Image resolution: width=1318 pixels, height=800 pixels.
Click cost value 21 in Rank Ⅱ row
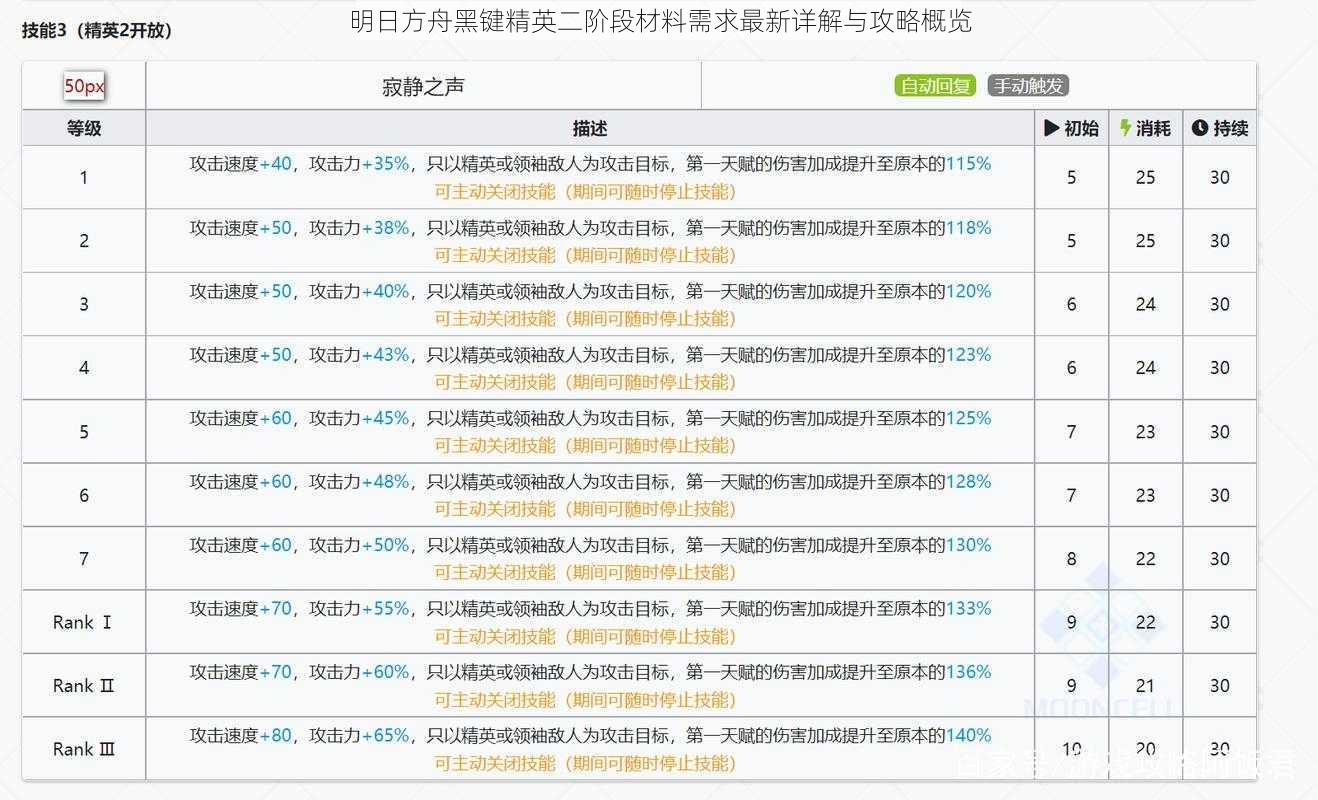click(1146, 686)
